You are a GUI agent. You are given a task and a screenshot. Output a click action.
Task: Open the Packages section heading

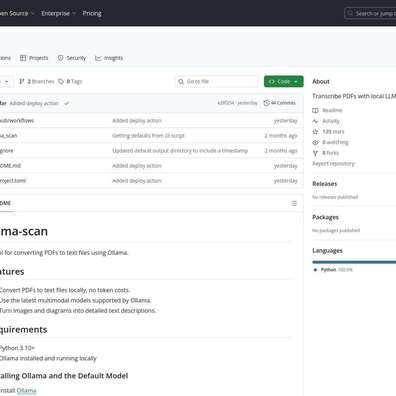pyautogui.click(x=325, y=217)
